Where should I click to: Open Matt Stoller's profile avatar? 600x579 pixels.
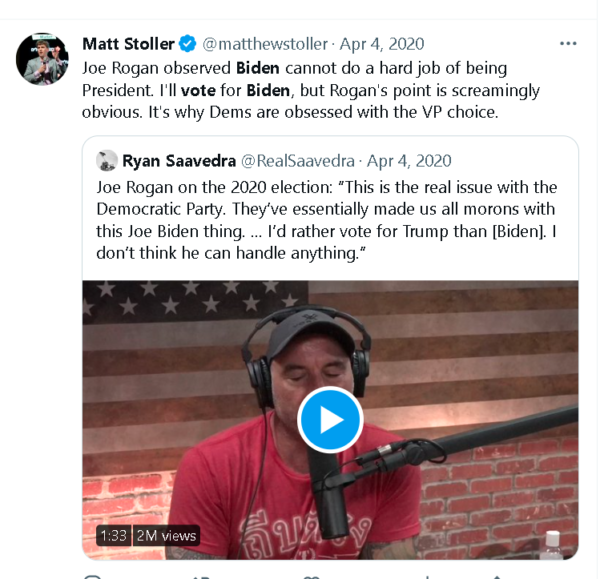(42, 59)
